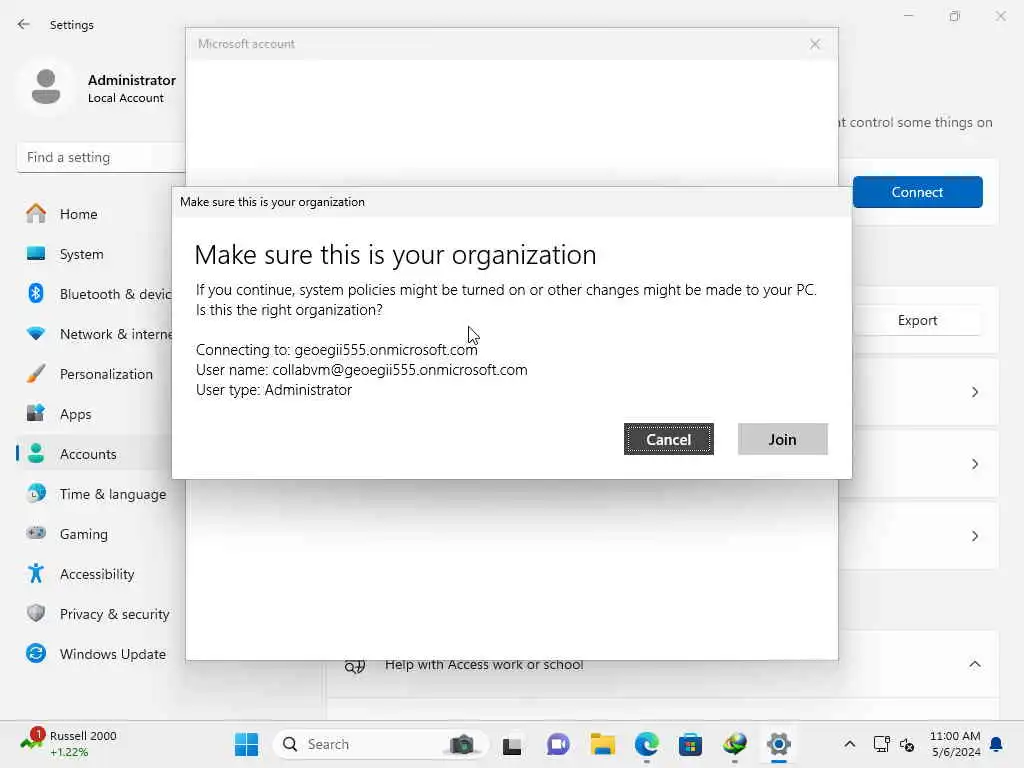Open the Personalization settings page
1024x768 pixels.
(95, 374)
